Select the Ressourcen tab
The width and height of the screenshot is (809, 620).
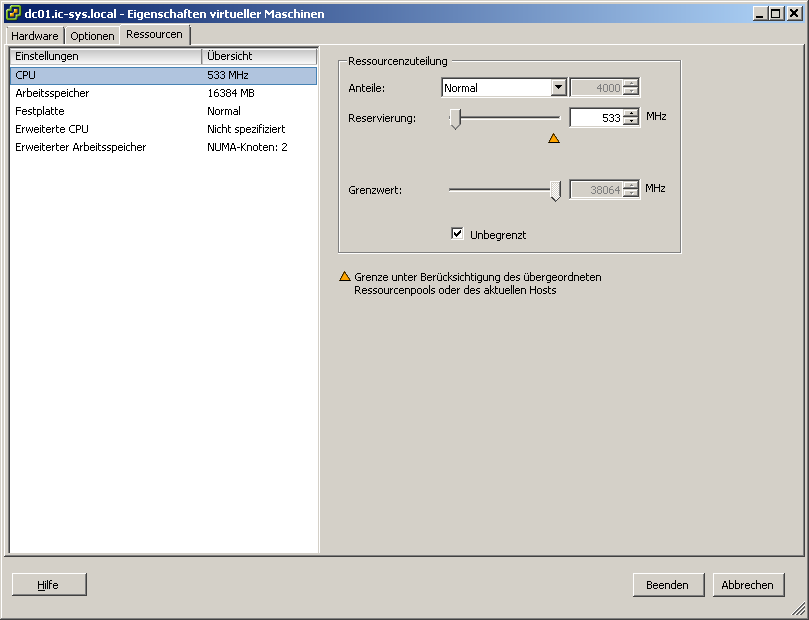[154, 34]
